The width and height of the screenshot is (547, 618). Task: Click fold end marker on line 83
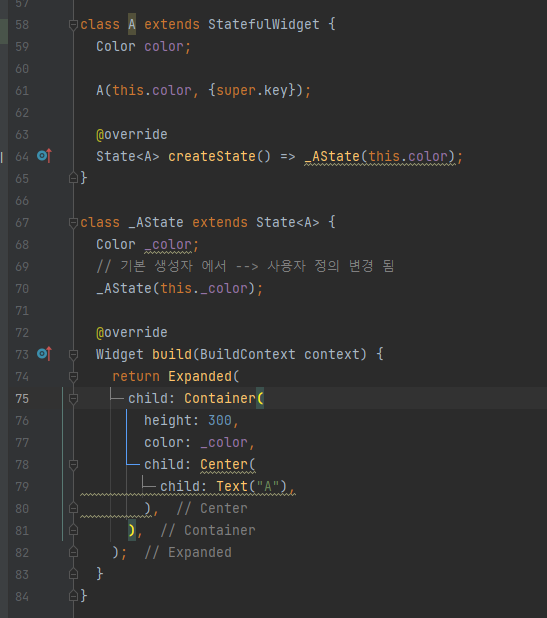[x=73, y=574]
